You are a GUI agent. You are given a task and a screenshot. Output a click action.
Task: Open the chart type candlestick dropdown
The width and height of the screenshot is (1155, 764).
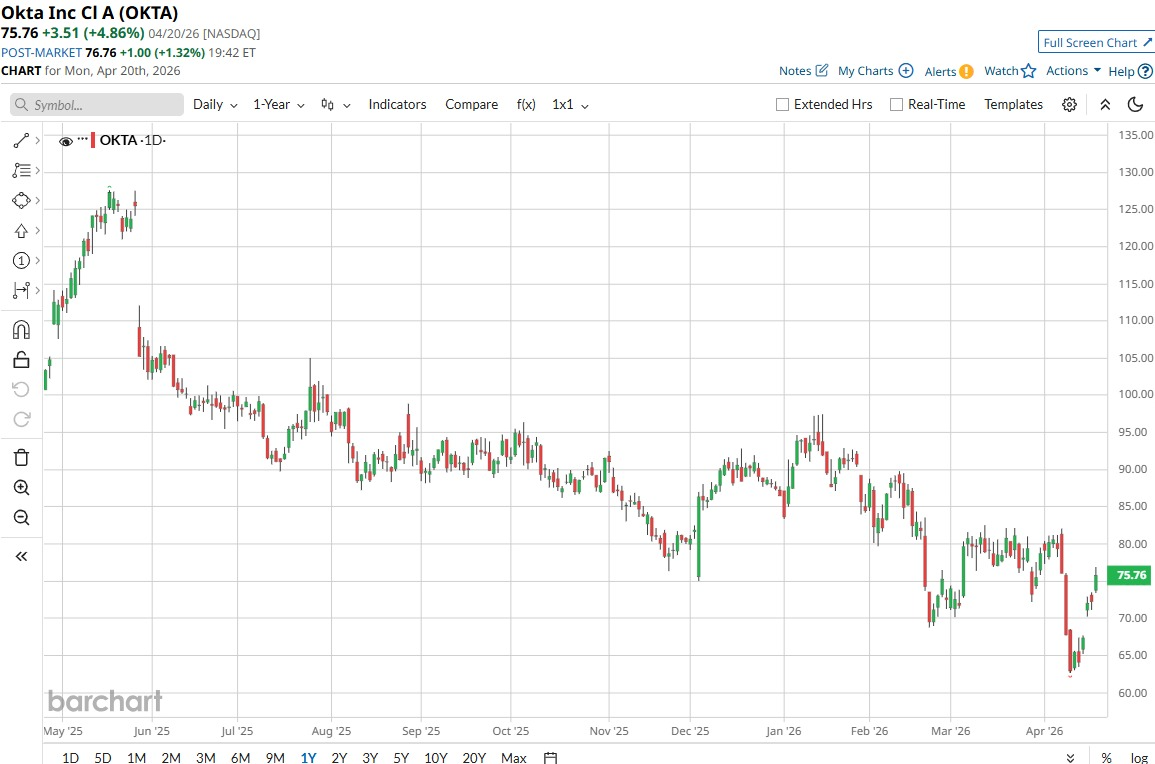pyautogui.click(x=335, y=105)
